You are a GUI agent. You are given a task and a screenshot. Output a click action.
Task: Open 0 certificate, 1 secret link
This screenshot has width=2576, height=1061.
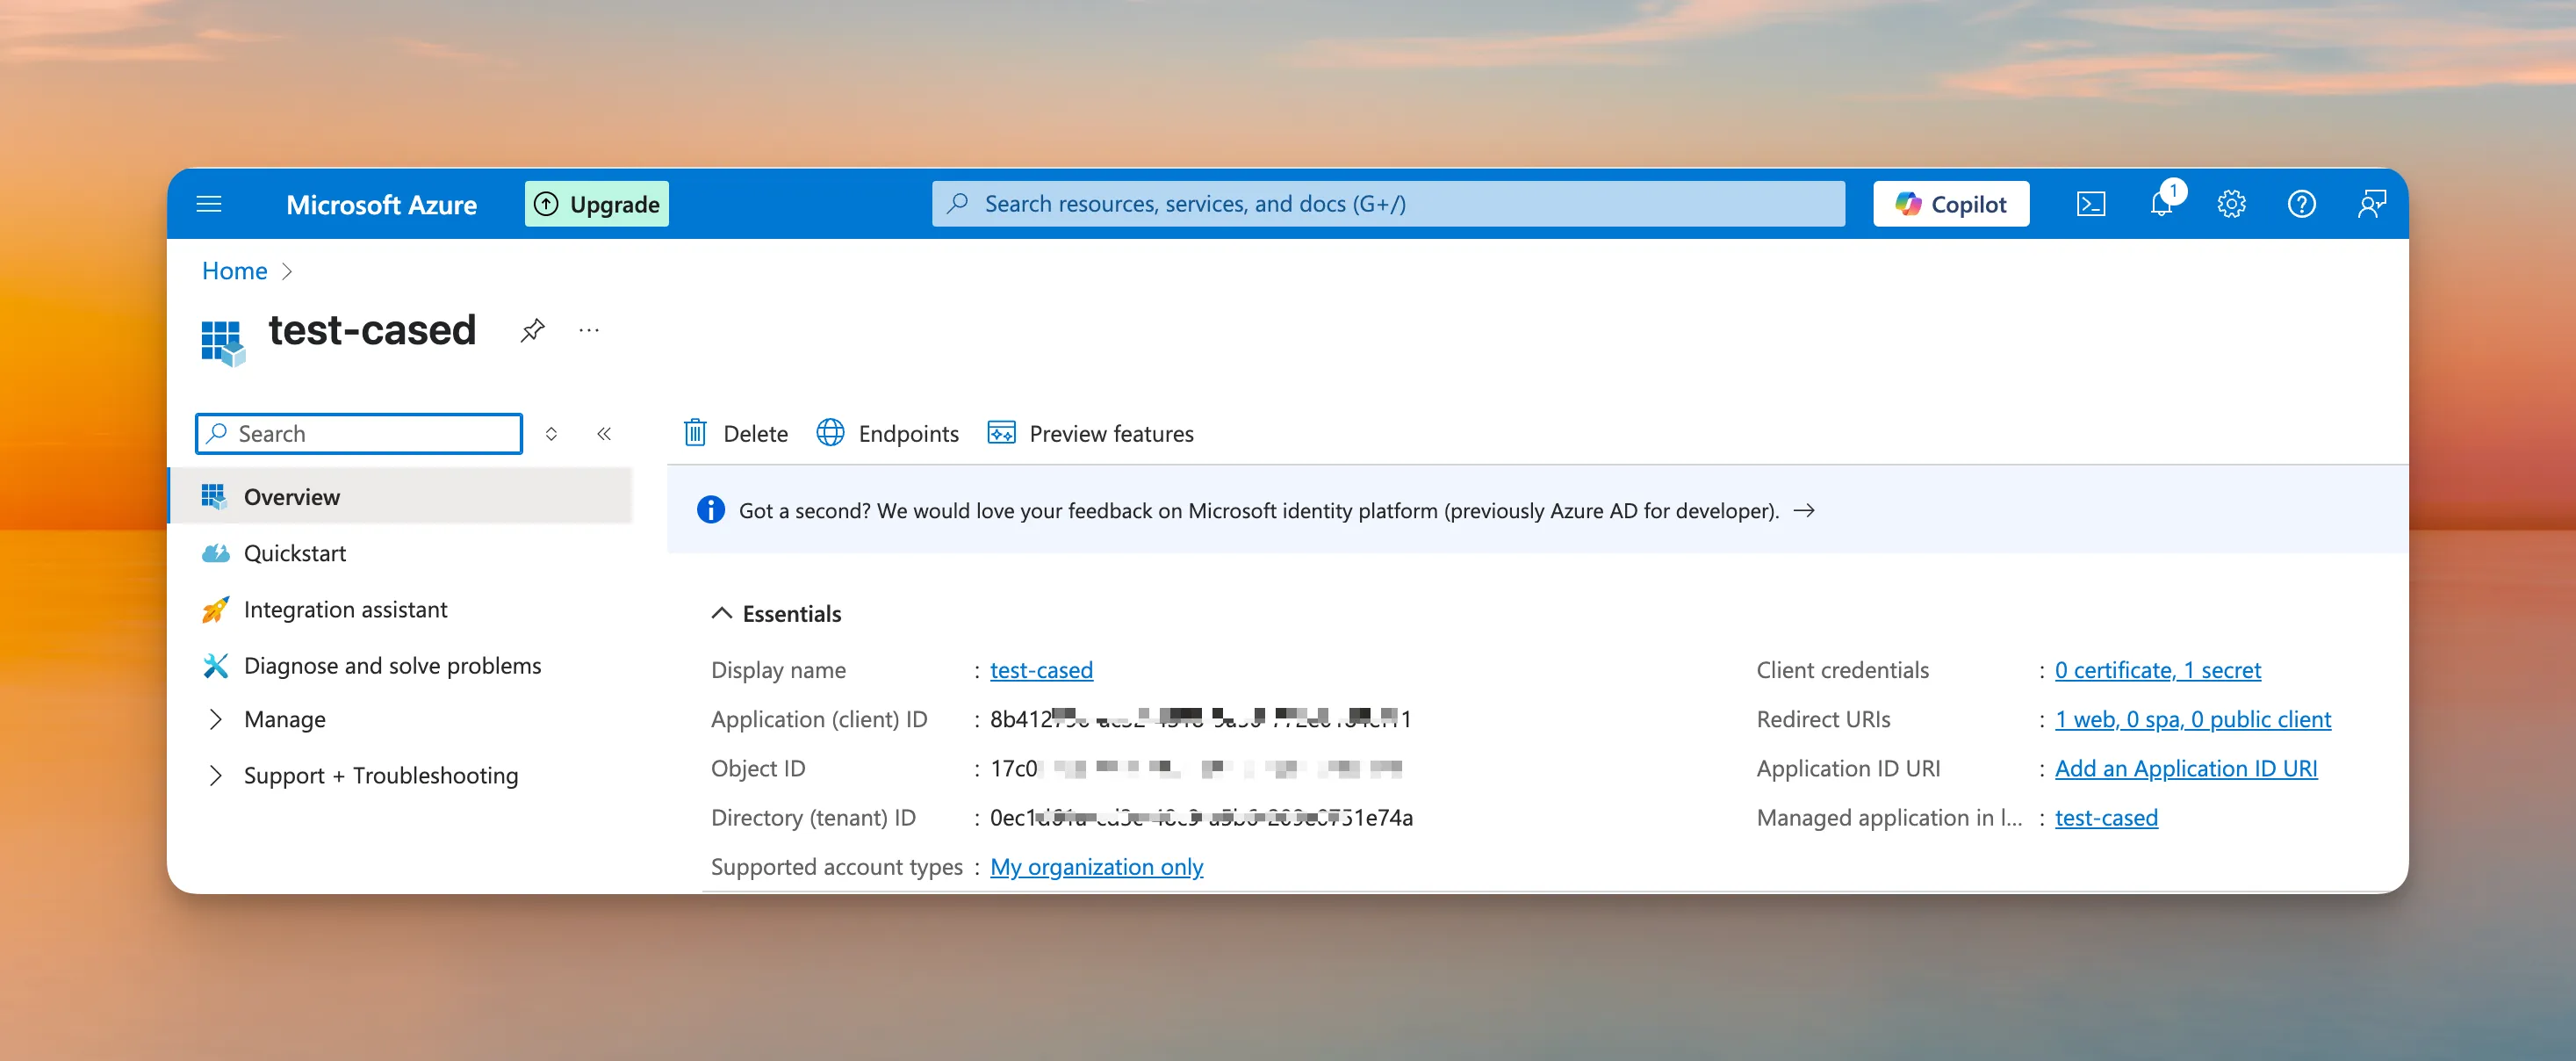pyautogui.click(x=2157, y=670)
